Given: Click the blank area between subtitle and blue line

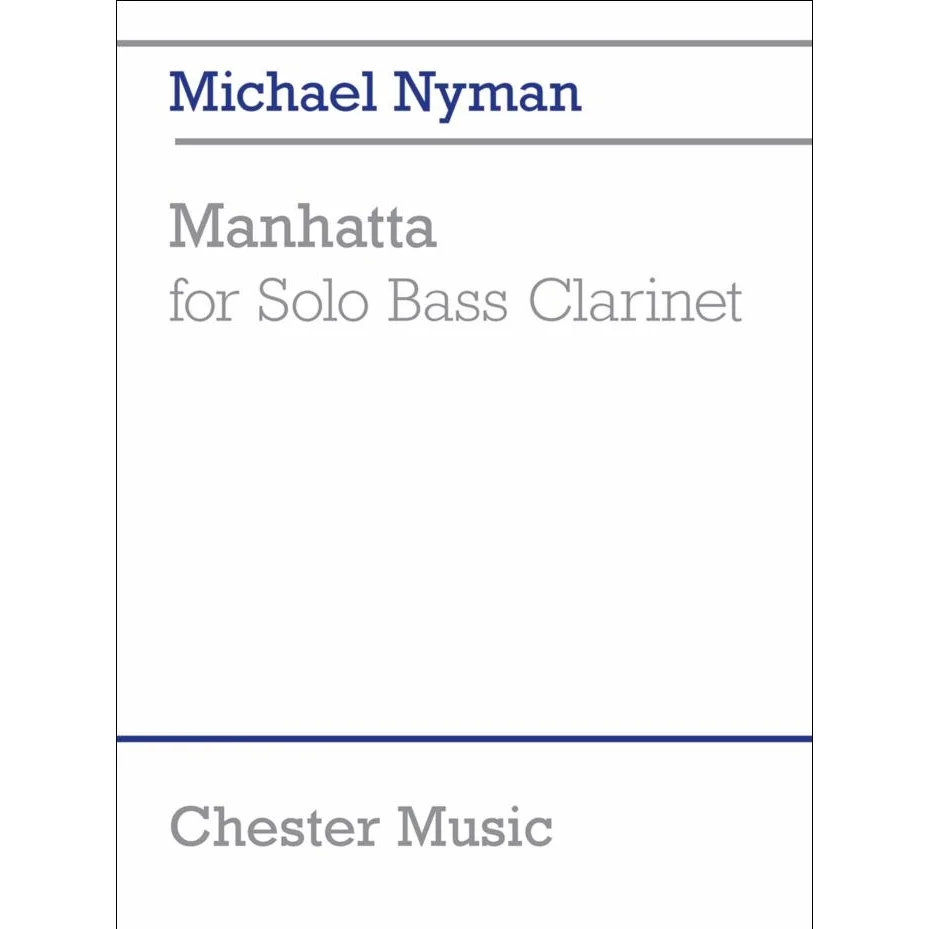Looking at the screenshot, I should (464, 520).
